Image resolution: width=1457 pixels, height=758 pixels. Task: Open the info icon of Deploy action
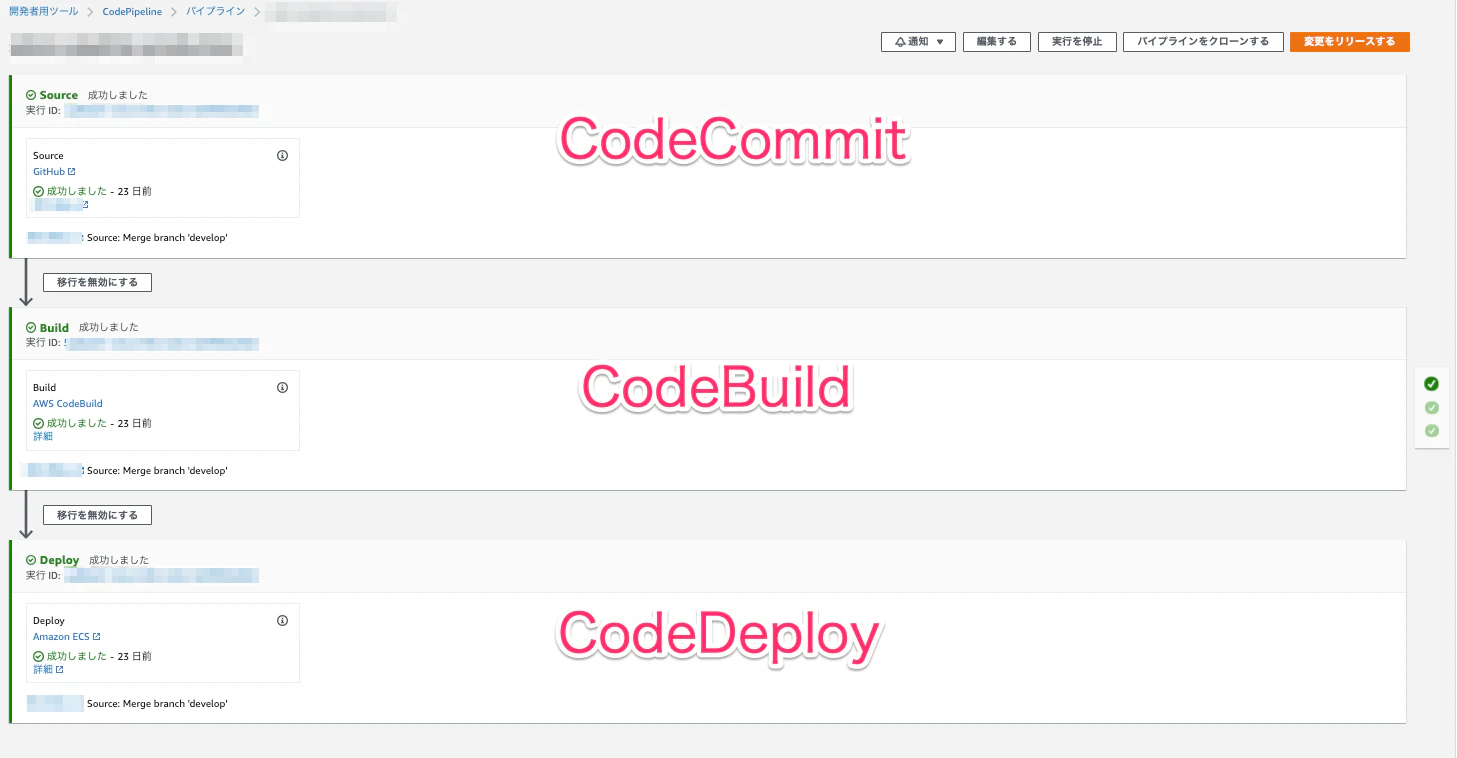(x=282, y=620)
